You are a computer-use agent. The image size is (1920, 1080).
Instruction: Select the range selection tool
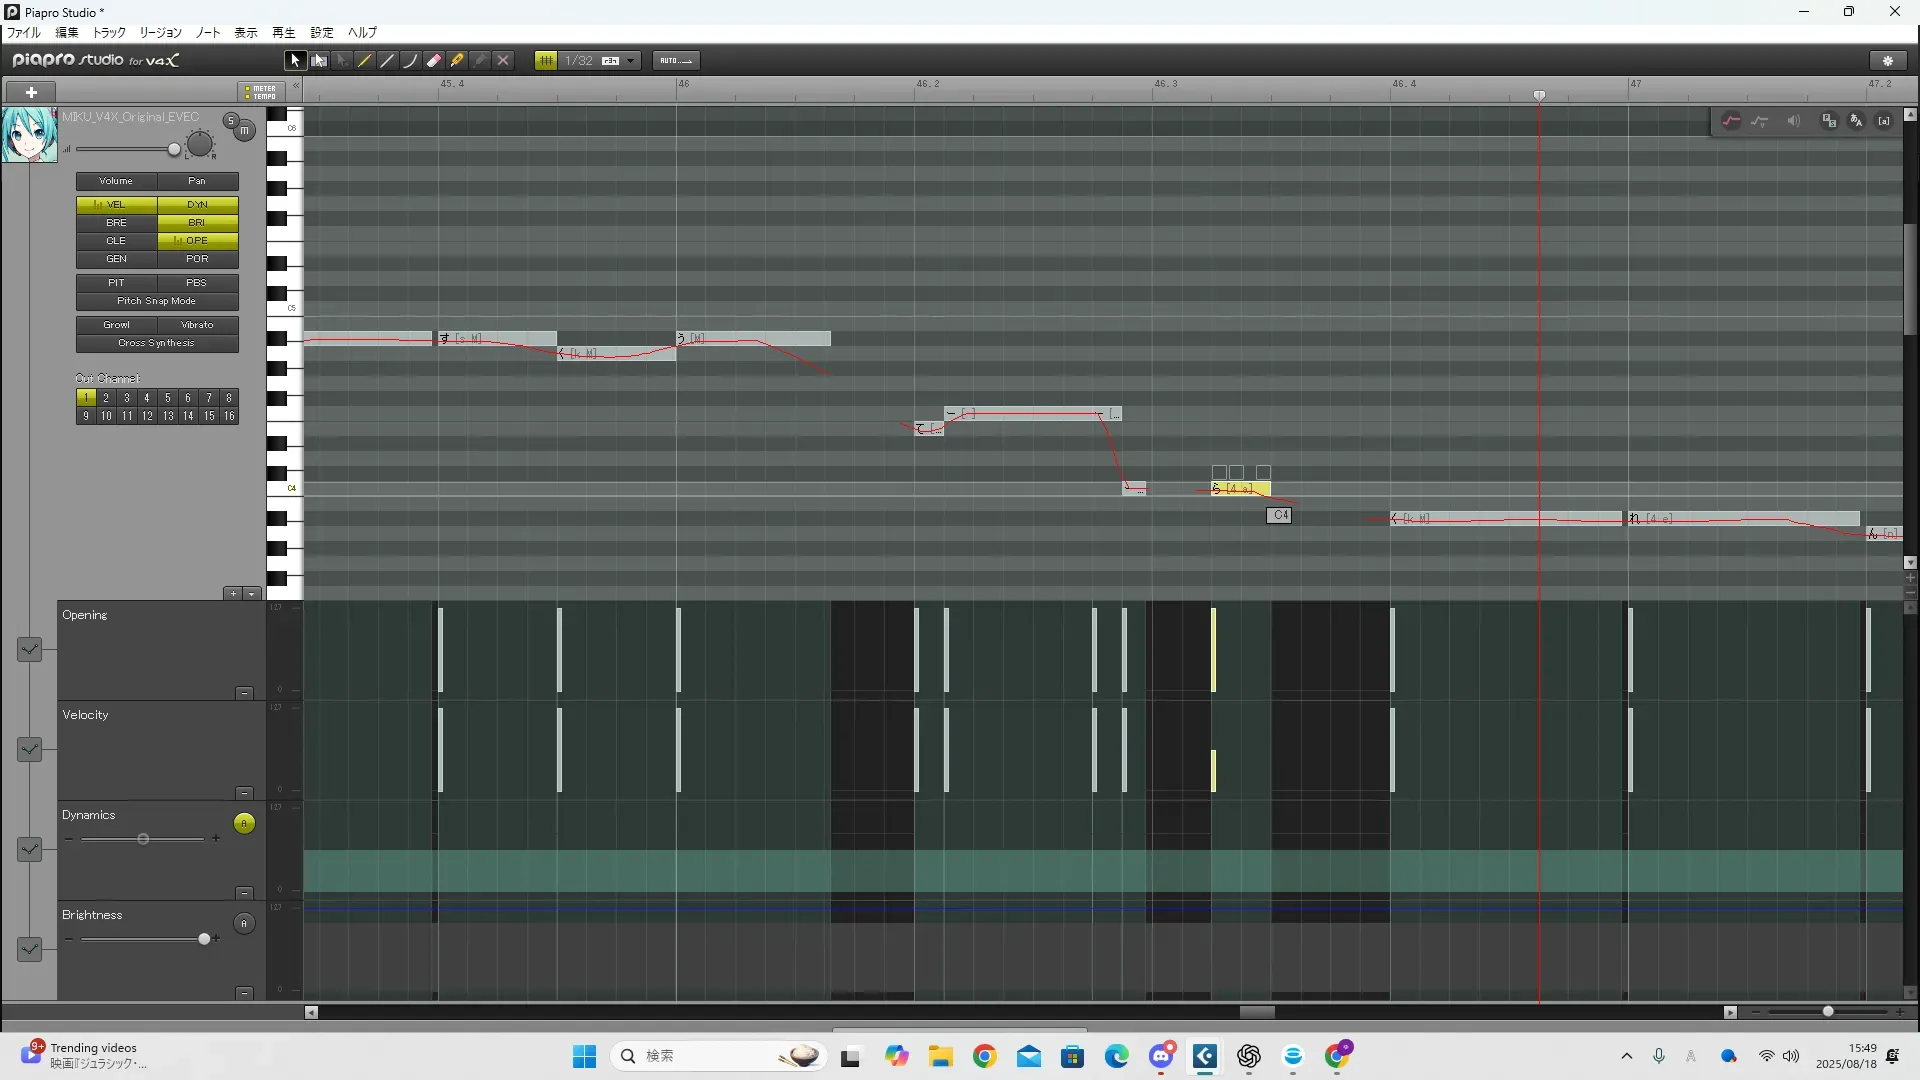318,61
